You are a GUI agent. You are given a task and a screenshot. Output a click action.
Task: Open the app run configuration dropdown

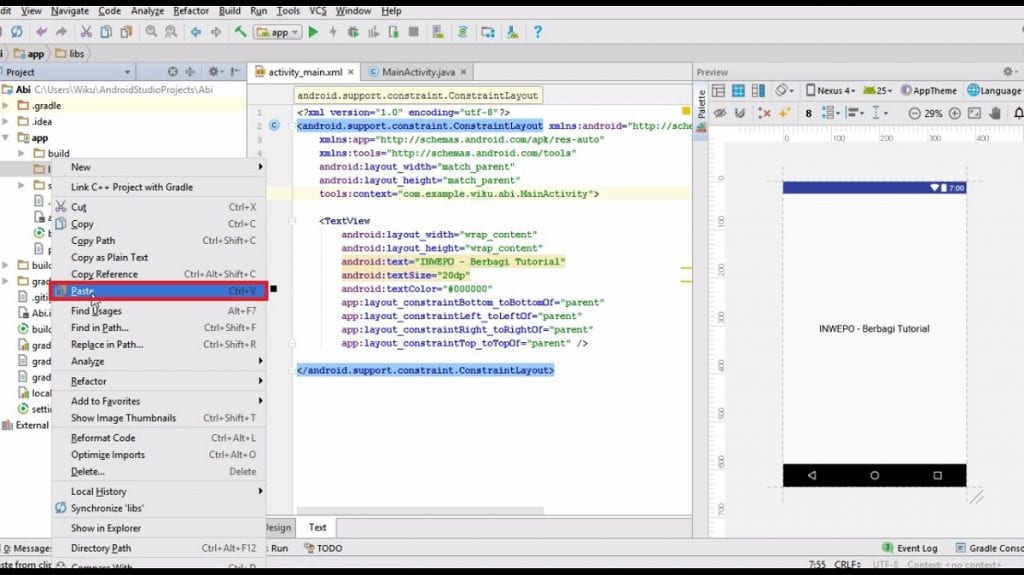tap(279, 32)
